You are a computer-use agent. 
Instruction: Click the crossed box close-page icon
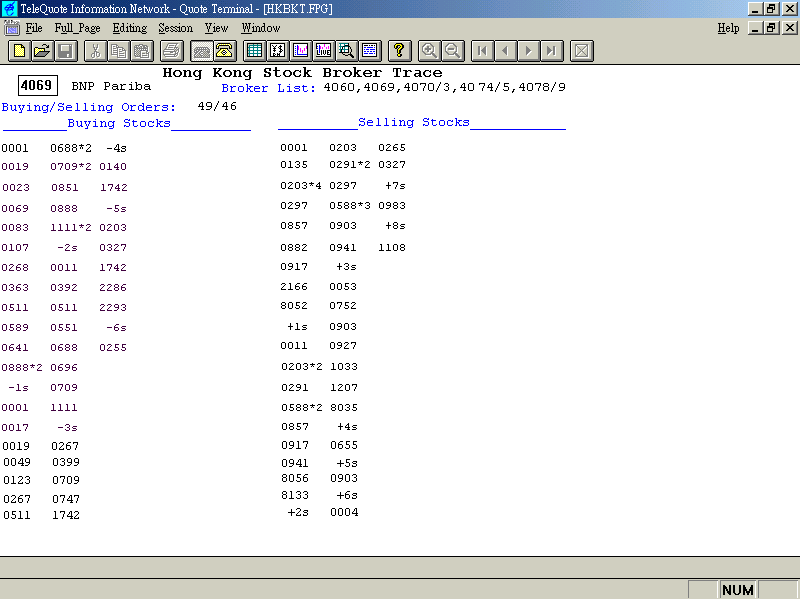point(582,51)
